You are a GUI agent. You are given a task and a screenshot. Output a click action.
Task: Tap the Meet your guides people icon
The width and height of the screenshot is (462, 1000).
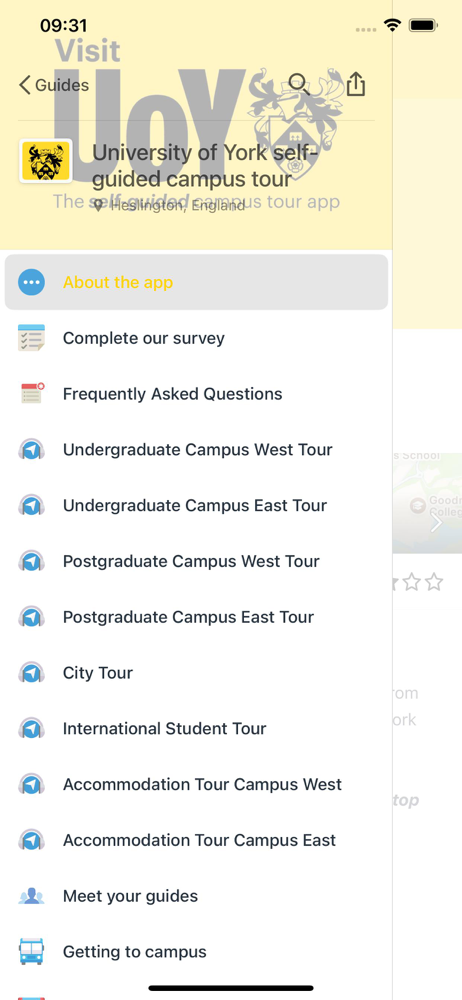(31, 896)
